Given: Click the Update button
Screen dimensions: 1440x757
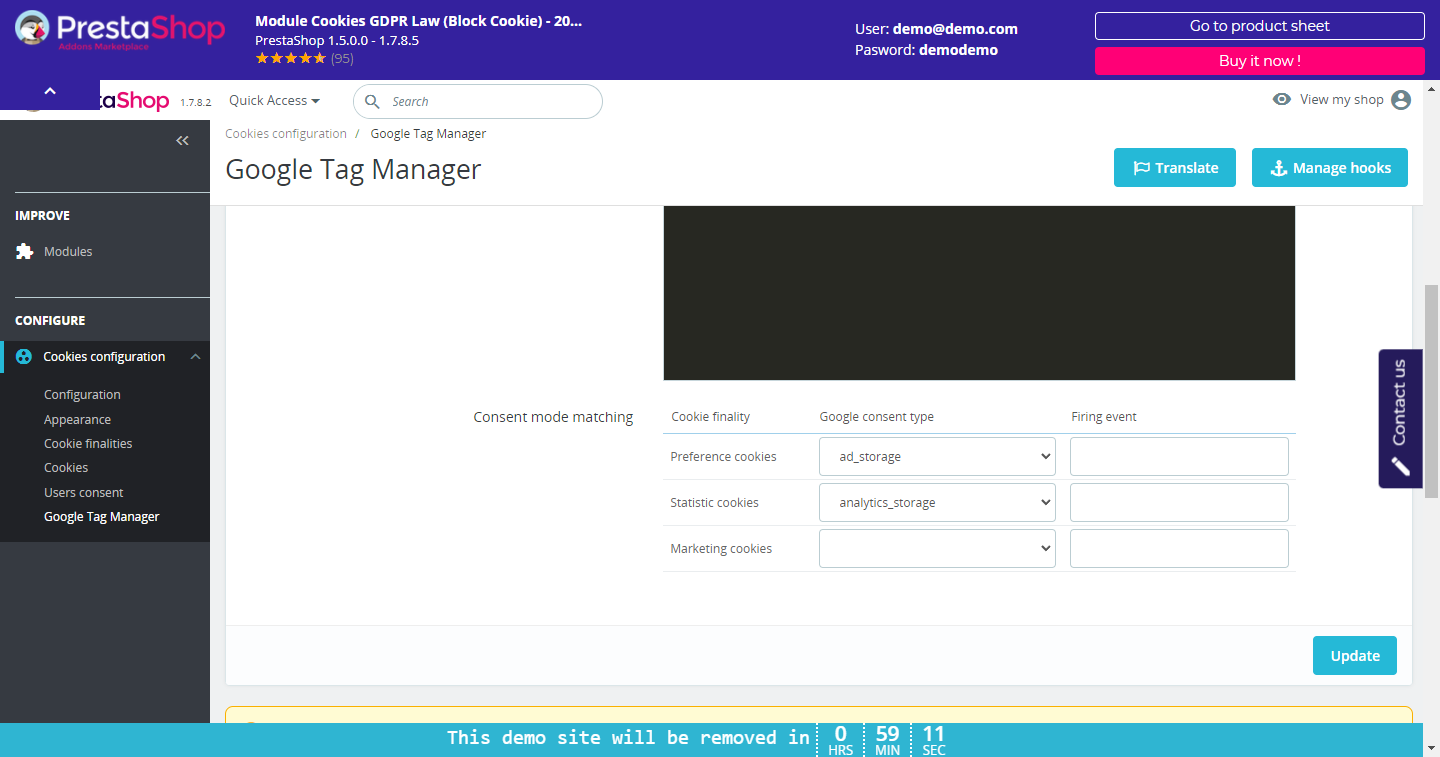Looking at the screenshot, I should point(1355,656).
